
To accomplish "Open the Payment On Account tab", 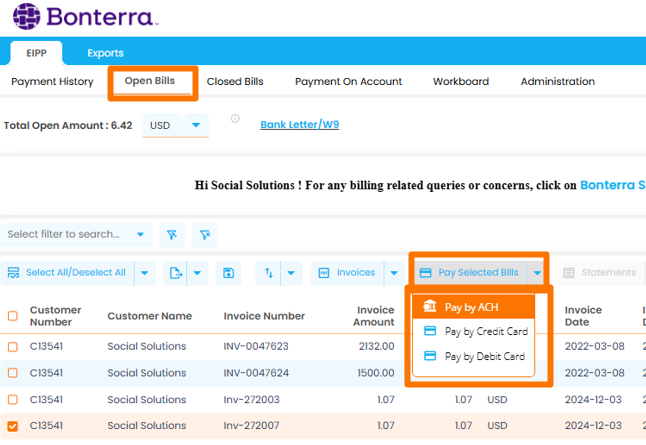I will [349, 82].
